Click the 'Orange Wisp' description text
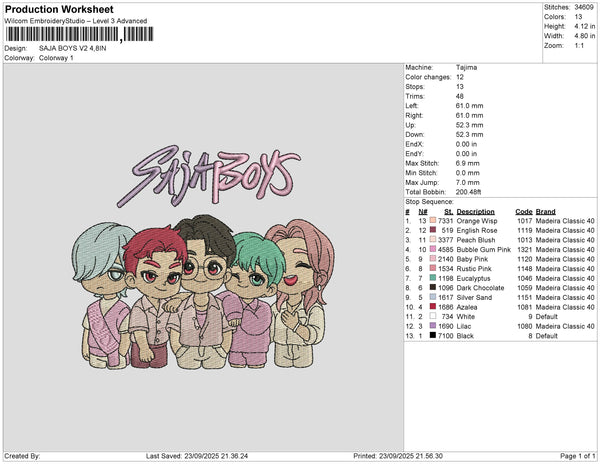The width and height of the screenshot is (600, 464). pos(477,221)
